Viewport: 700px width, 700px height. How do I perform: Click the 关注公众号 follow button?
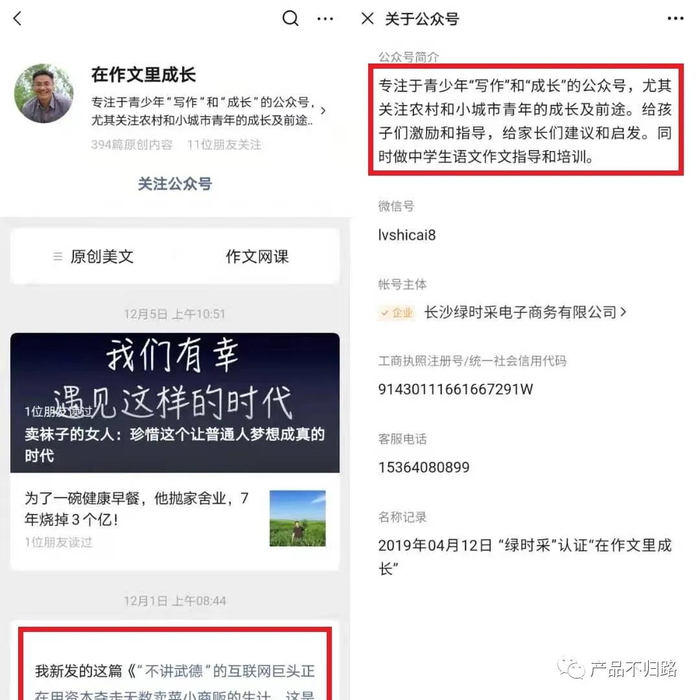click(x=175, y=183)
